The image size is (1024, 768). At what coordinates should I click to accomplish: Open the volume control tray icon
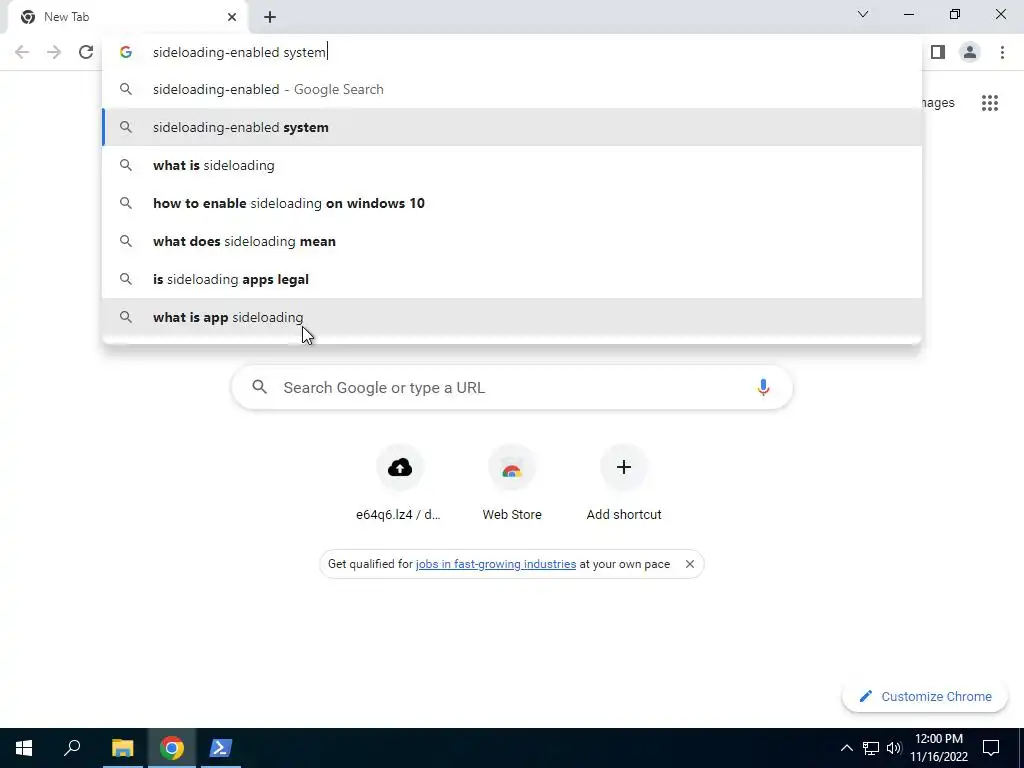(894, 748)
